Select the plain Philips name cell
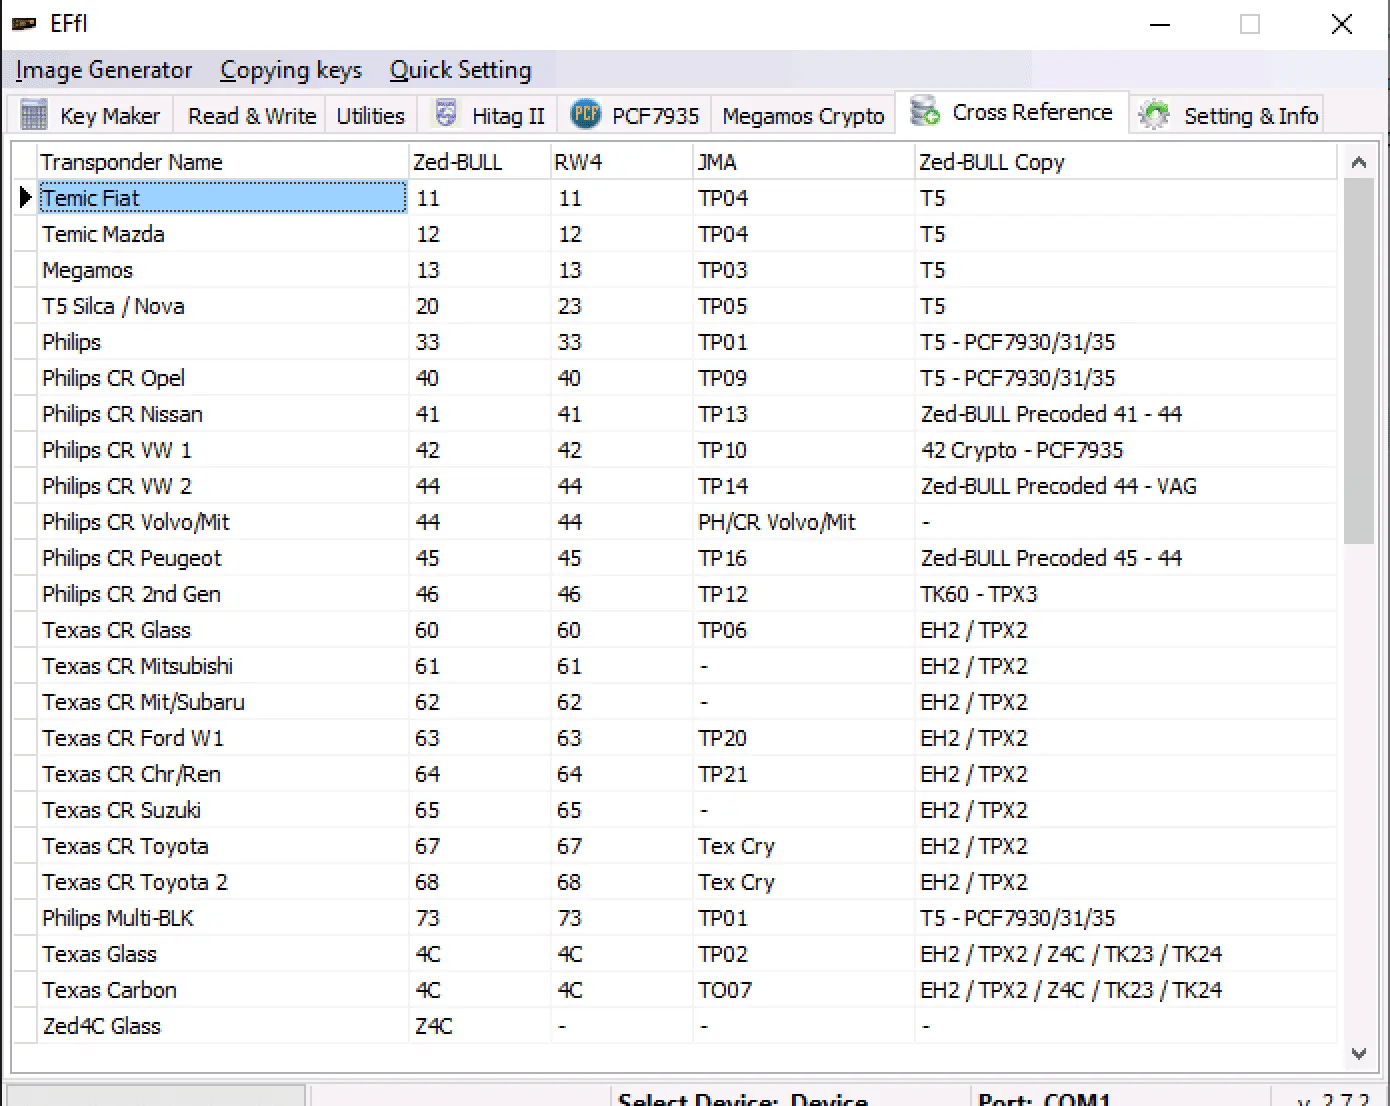This screenshot has width=1390, height=1106. click(x=223, y=342)
